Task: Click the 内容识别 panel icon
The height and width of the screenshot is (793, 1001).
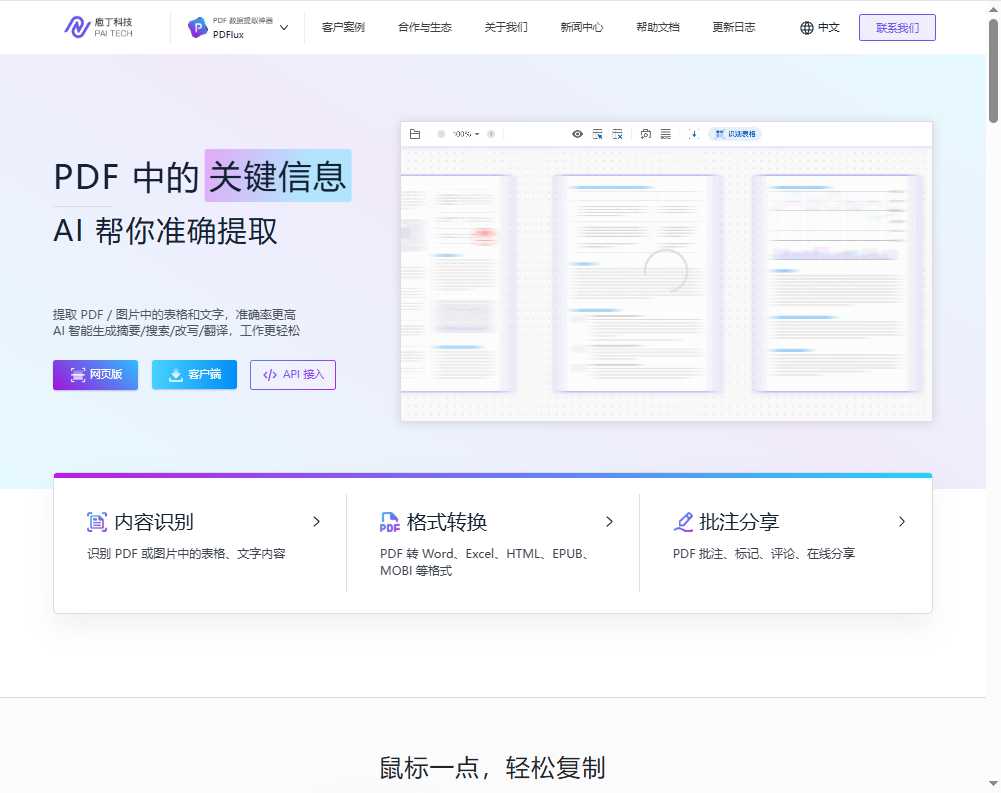Action: point(95,521)
